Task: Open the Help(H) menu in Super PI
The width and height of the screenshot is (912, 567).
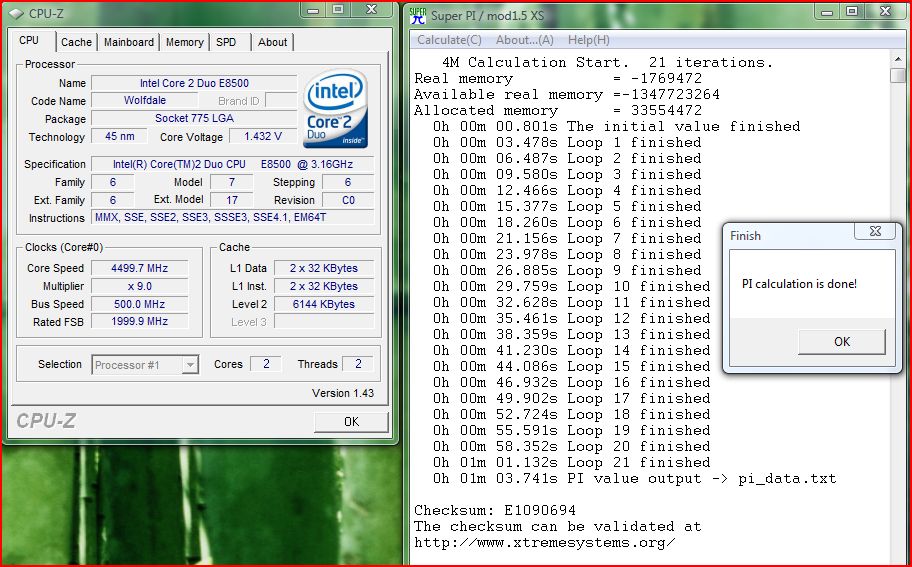Action: coord(589,40)
